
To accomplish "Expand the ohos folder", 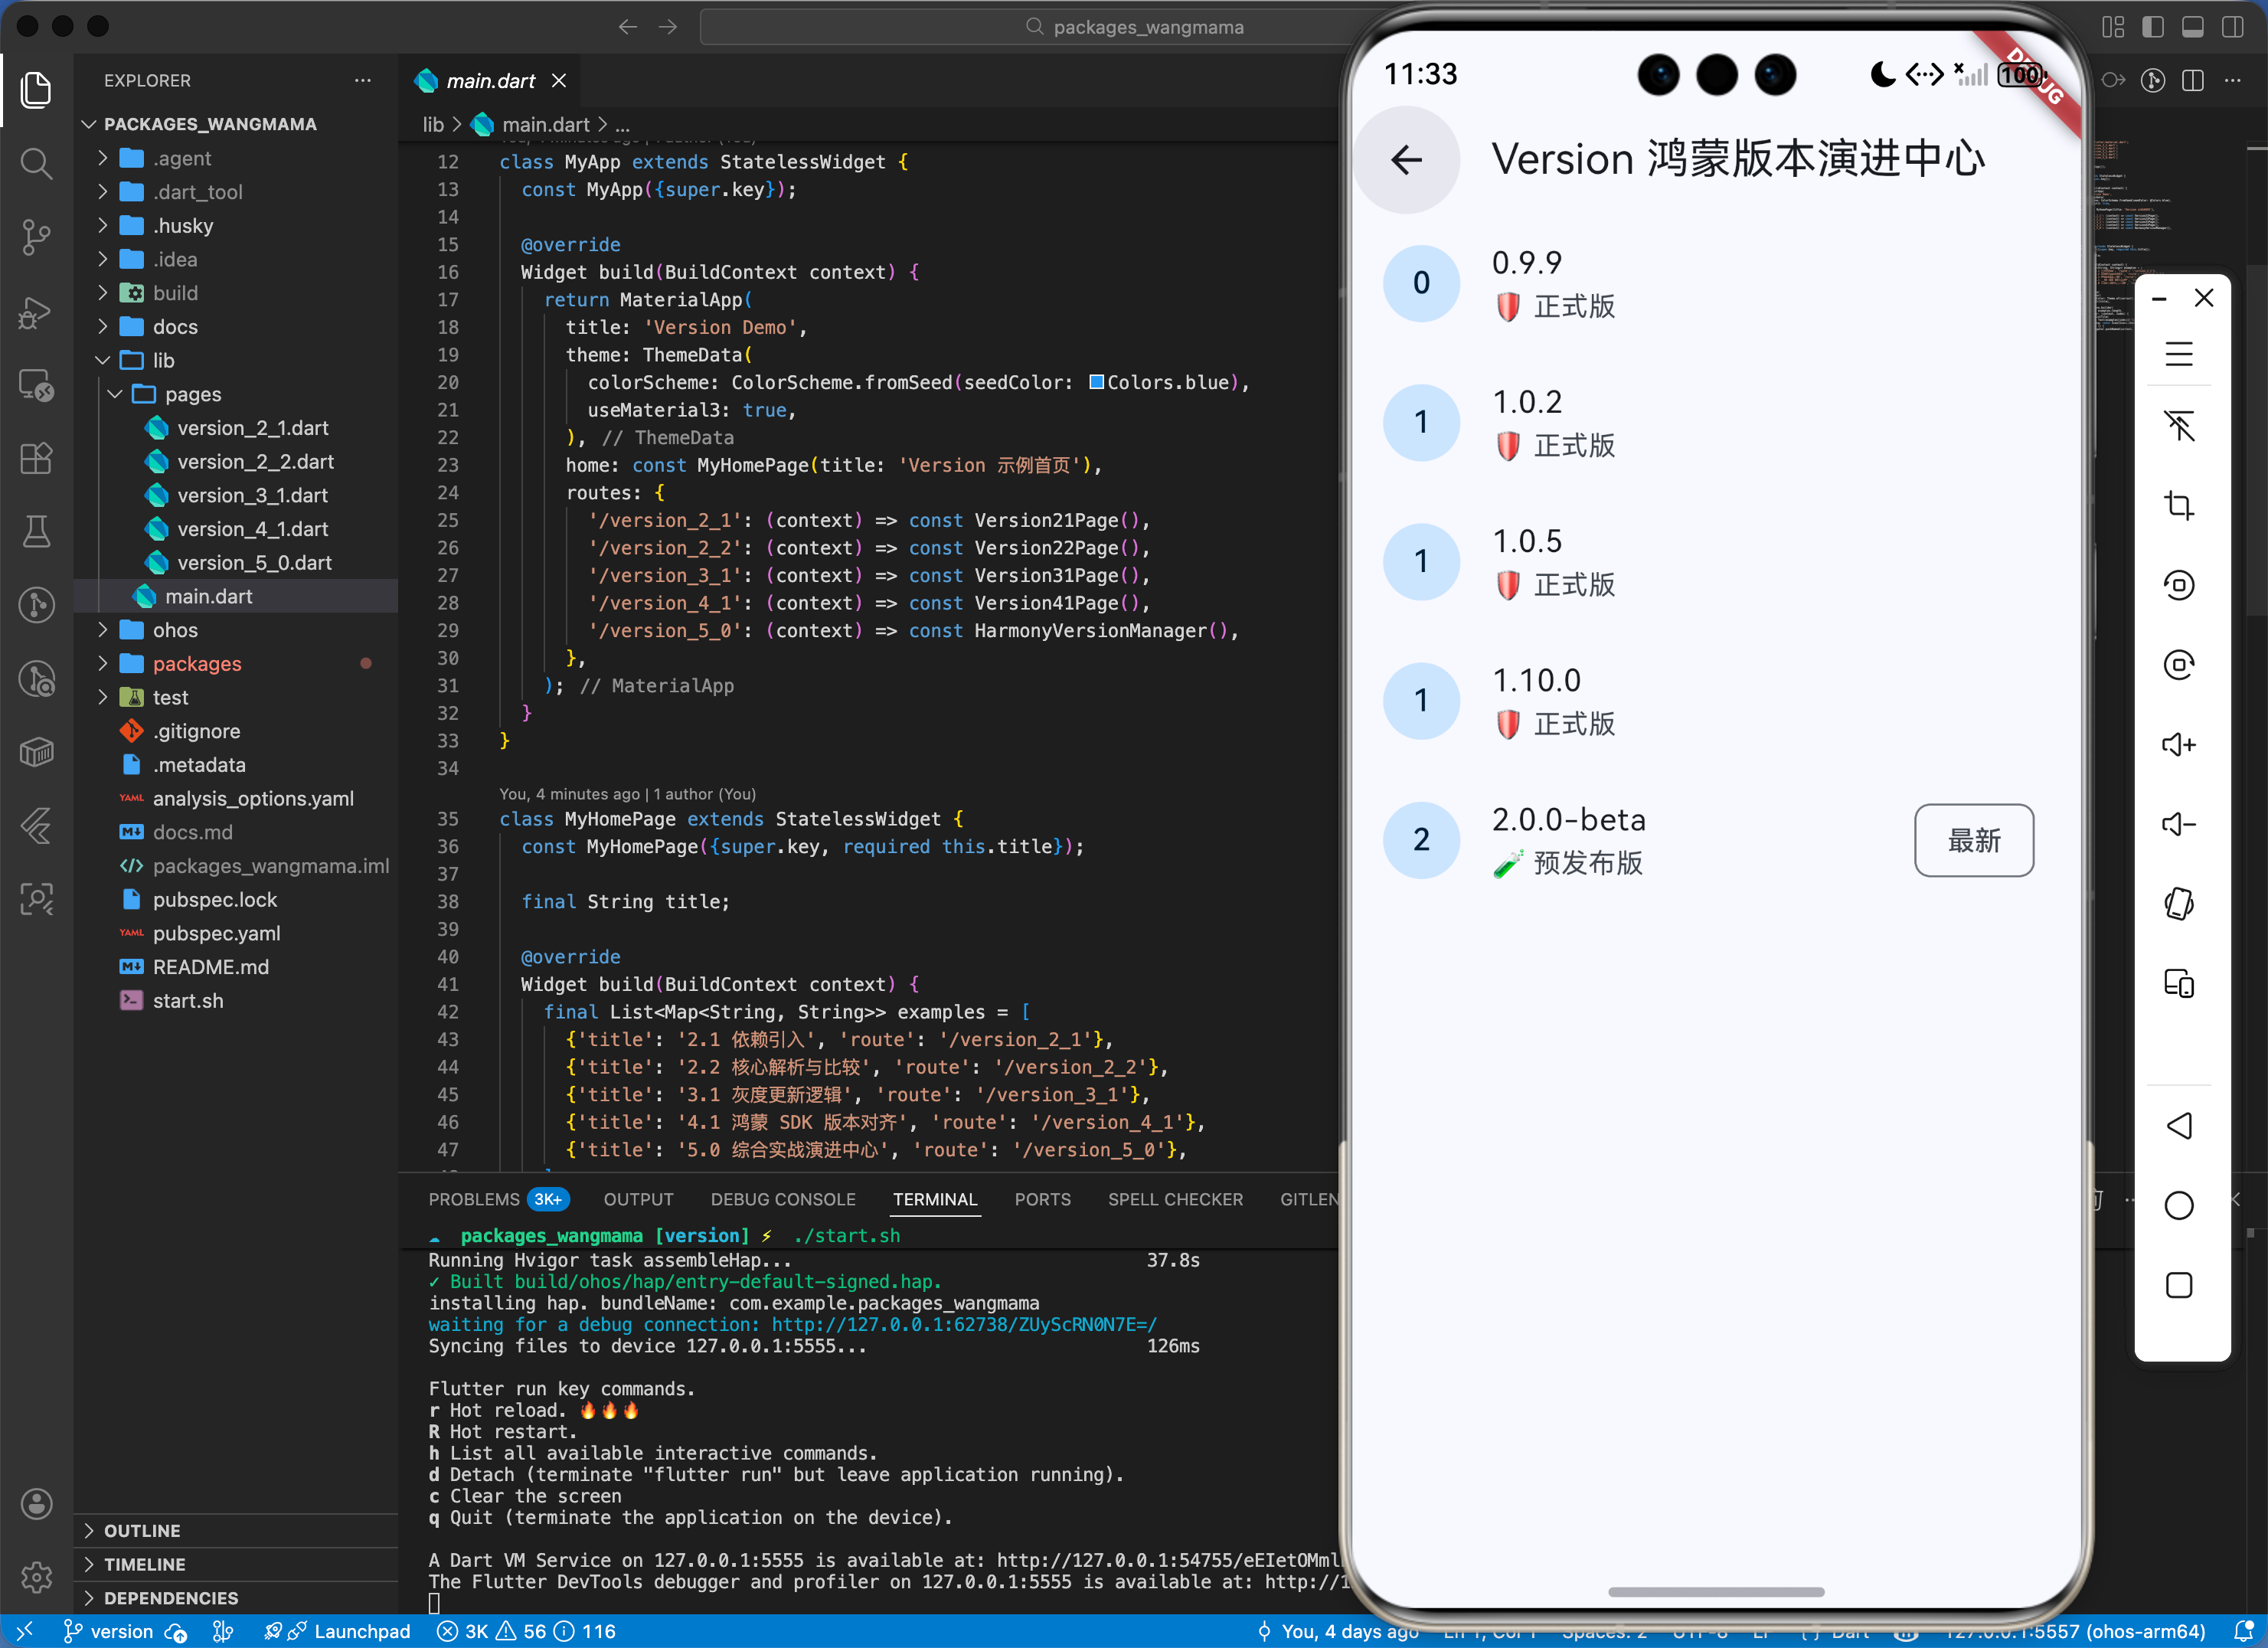I will point(175,630).
